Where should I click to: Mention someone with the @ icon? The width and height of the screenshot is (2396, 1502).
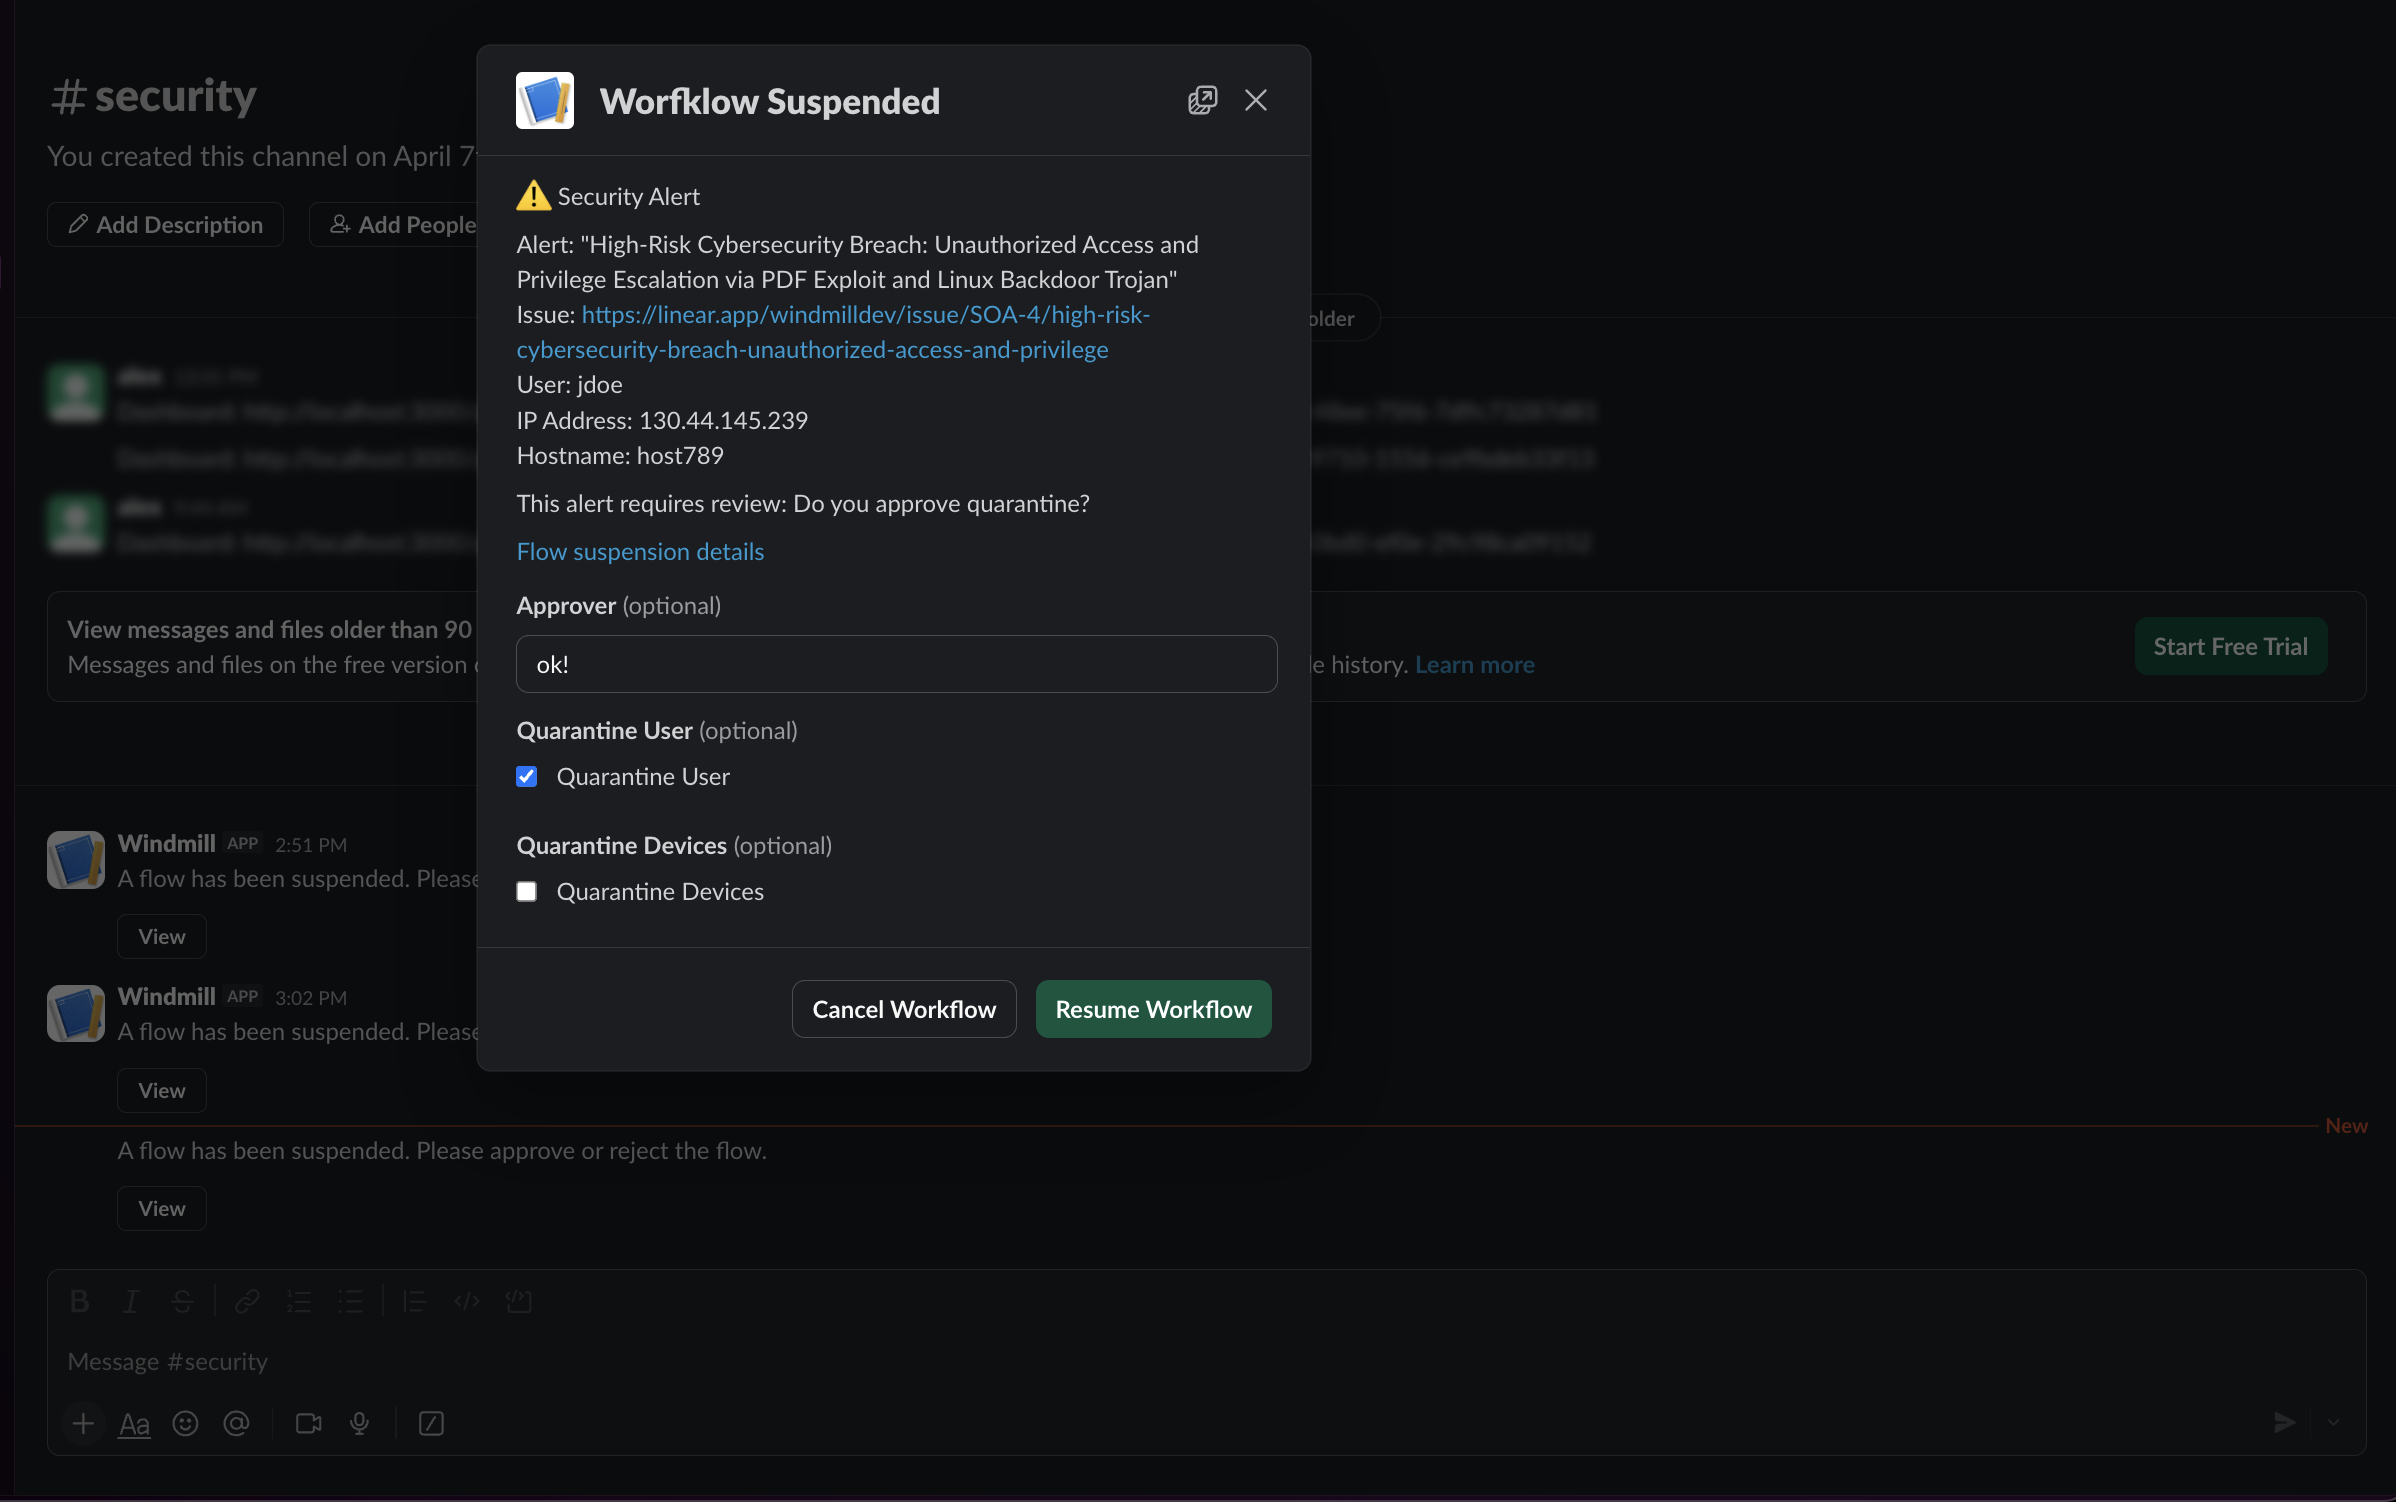point(236,1423)
